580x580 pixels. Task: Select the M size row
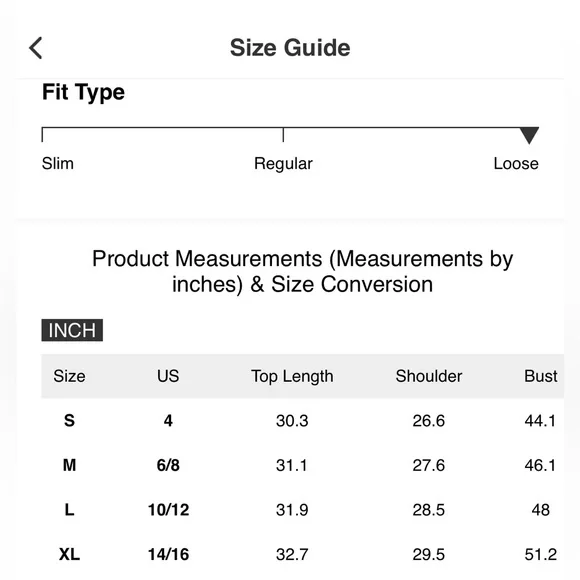click(303, 465)
